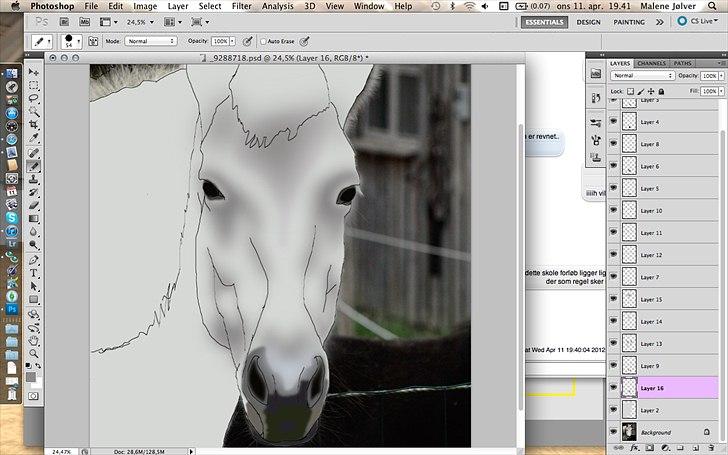This screenshot has height=455, width=728.
Task: Switch to the Channels tab
Action: [x=651, y=63]
